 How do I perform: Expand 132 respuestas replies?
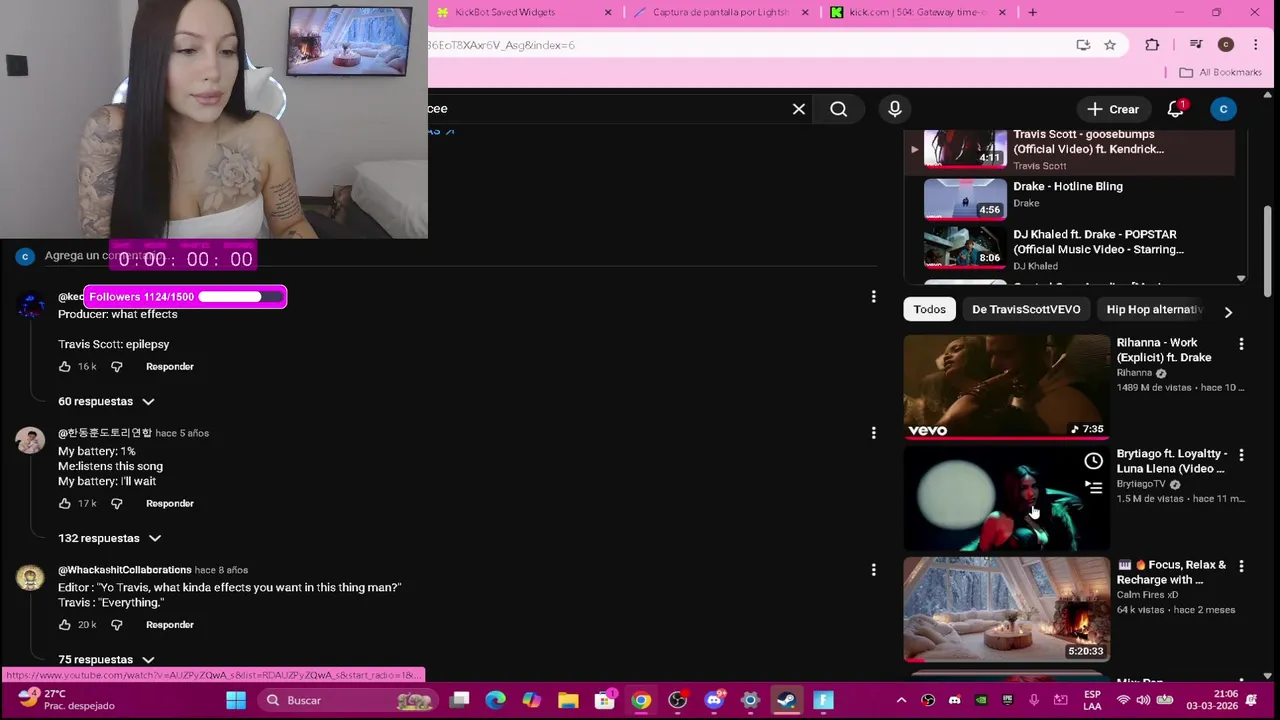coord(109,538)
